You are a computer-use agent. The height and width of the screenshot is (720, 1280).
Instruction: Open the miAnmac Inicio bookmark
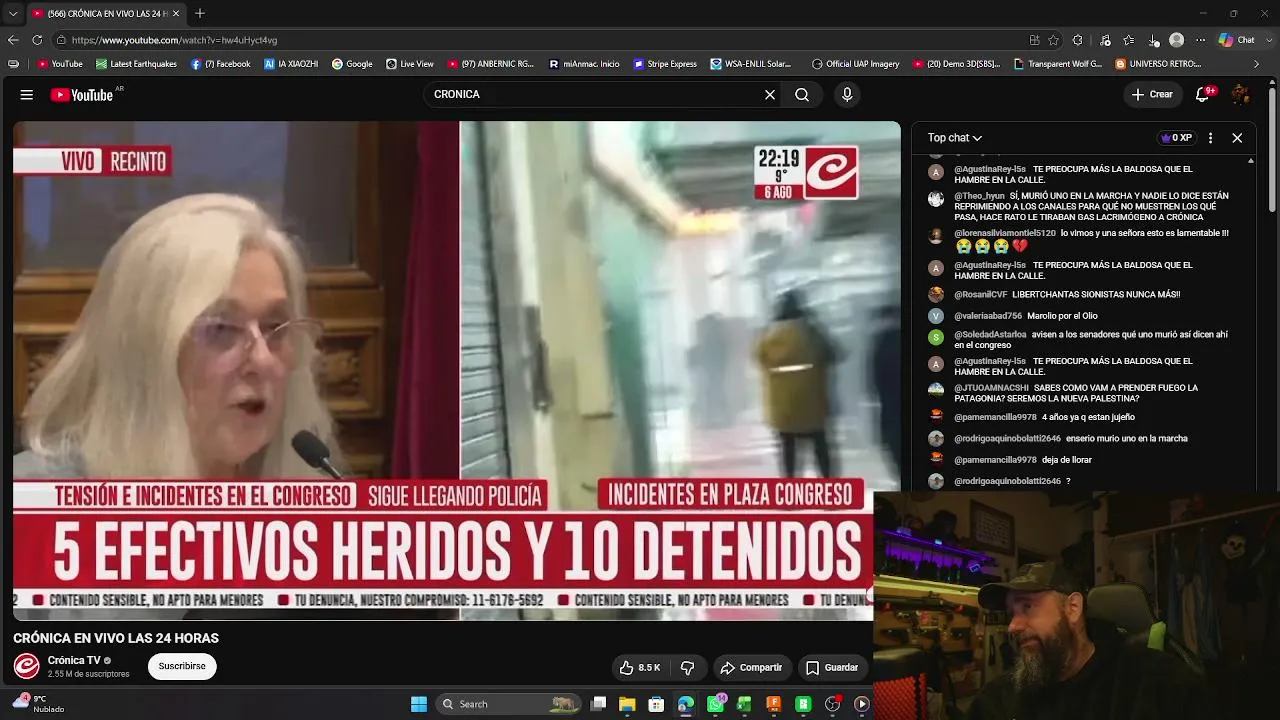click(x=585, y=64)
